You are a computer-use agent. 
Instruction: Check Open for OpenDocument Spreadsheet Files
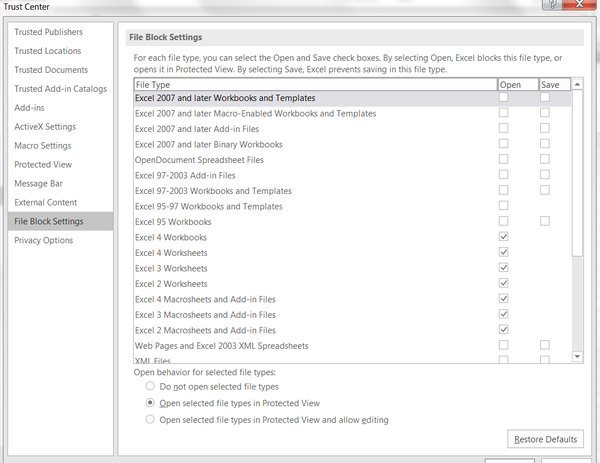[504, 159]
